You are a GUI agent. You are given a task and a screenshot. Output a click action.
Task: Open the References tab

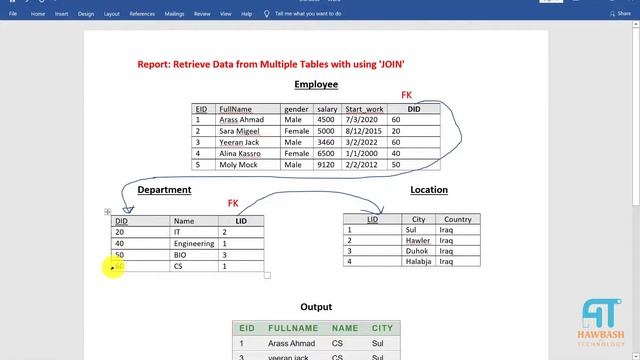click(x=142, y=13)
